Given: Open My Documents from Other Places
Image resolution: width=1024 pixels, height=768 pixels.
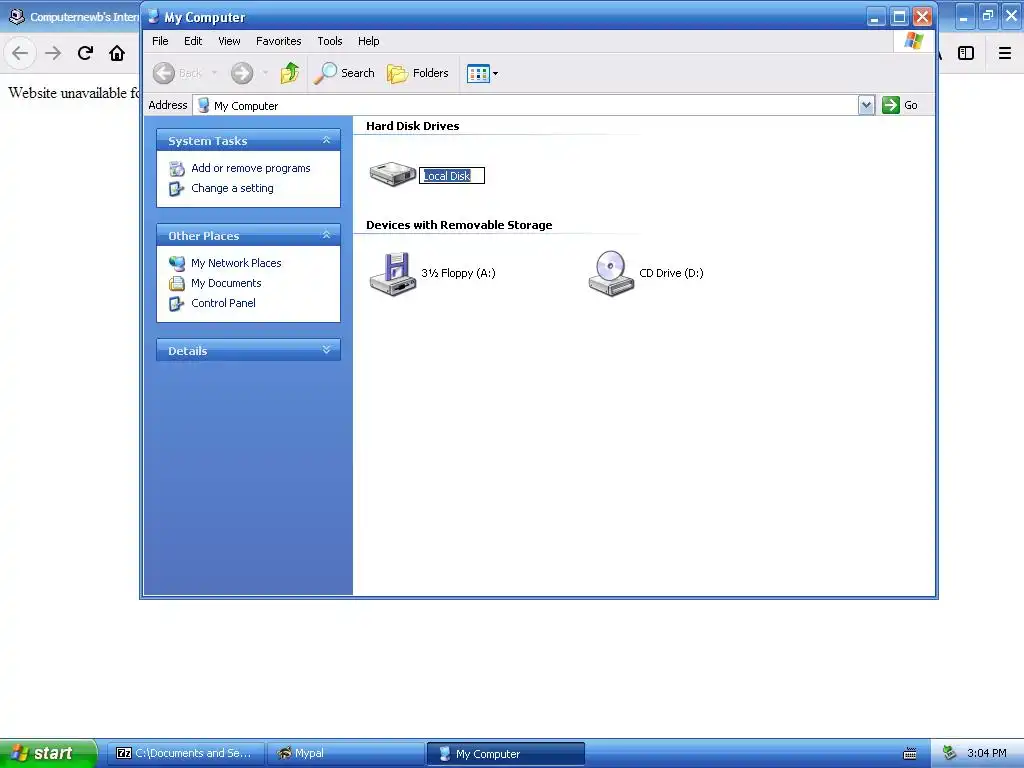Looking at the screenshot, I should [226, 283].
